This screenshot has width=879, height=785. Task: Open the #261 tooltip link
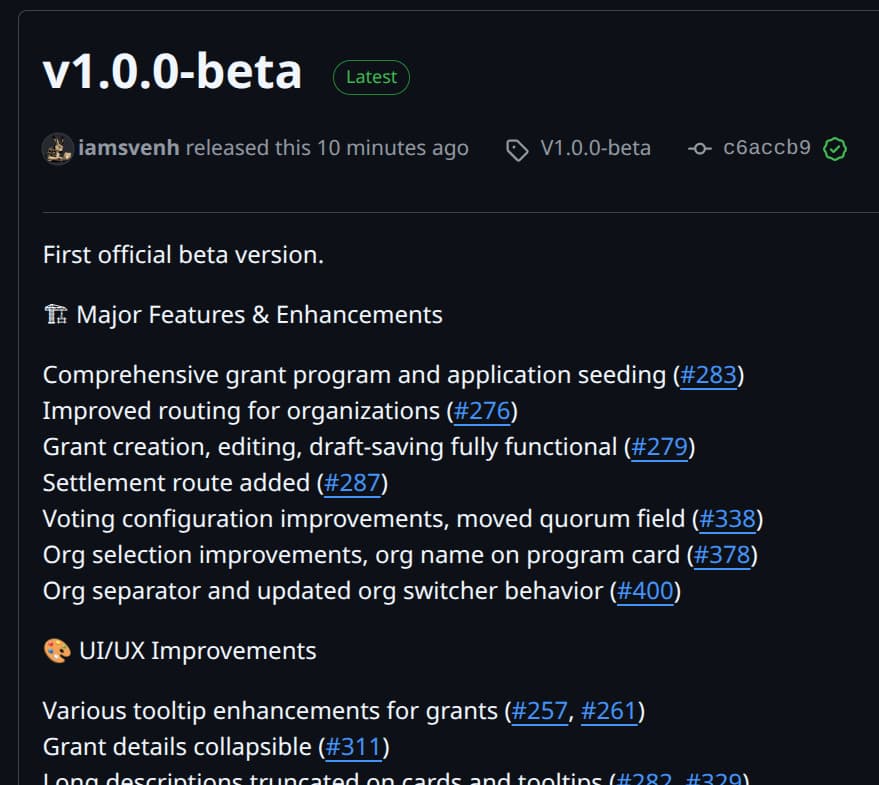tap(609, 711)
